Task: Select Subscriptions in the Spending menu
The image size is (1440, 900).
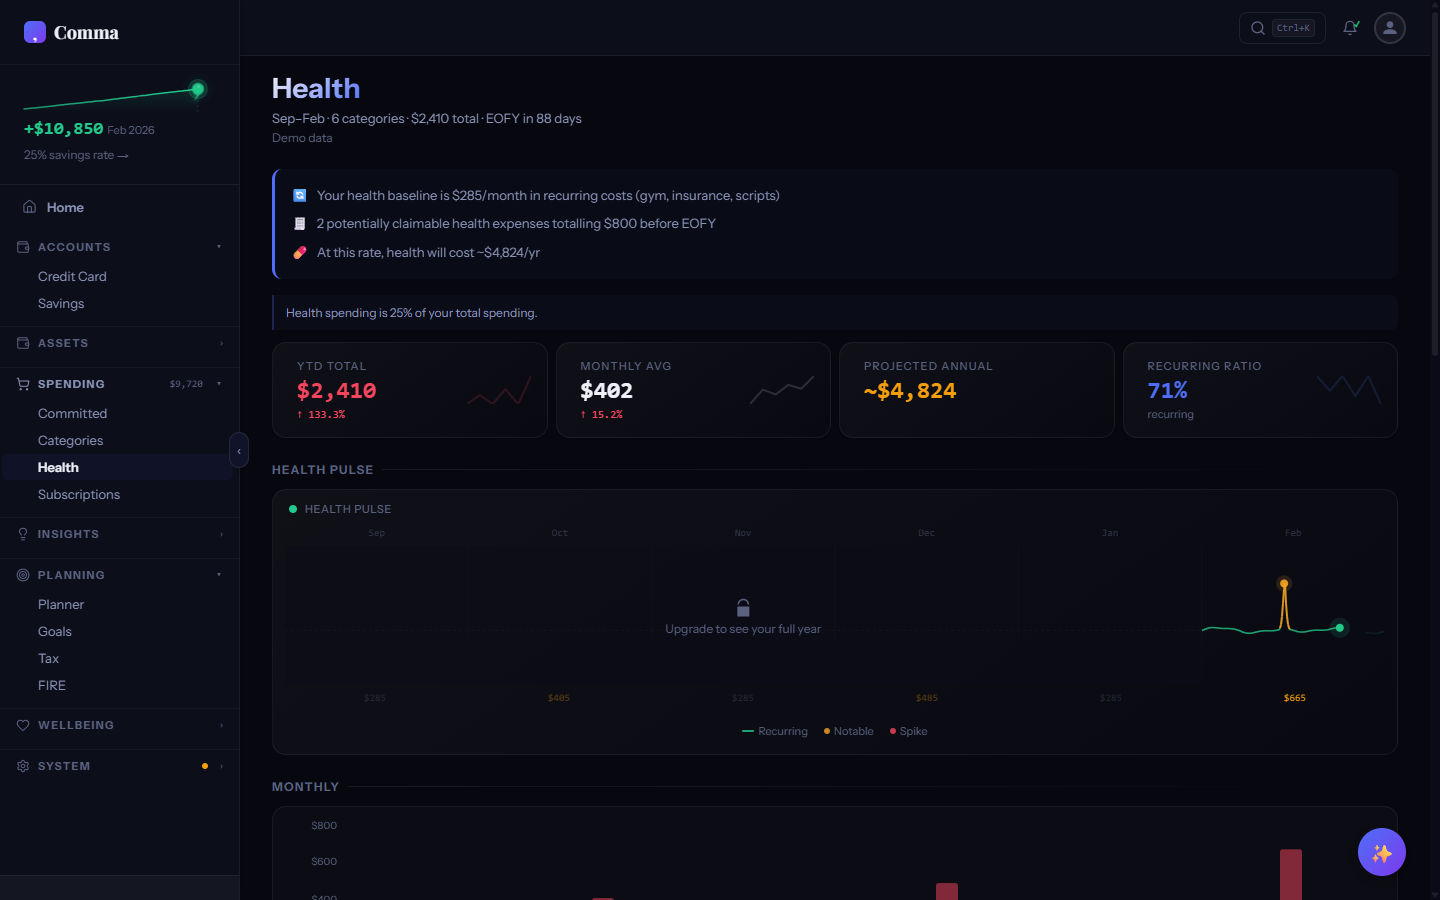Action: pyautogui.click(x=79, y=494)
